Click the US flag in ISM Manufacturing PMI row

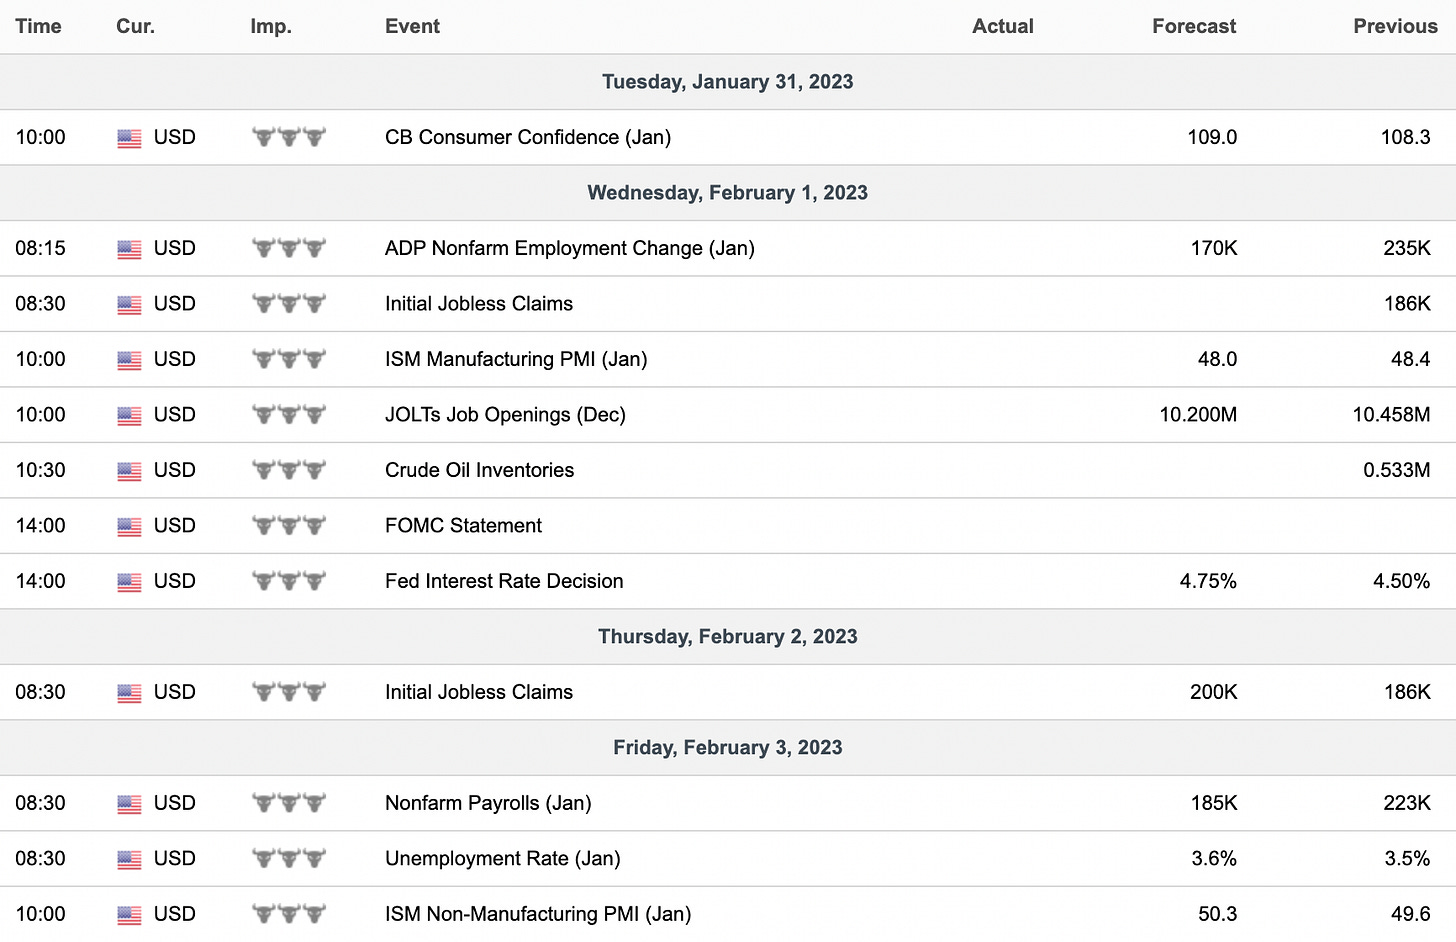(129, 361)
